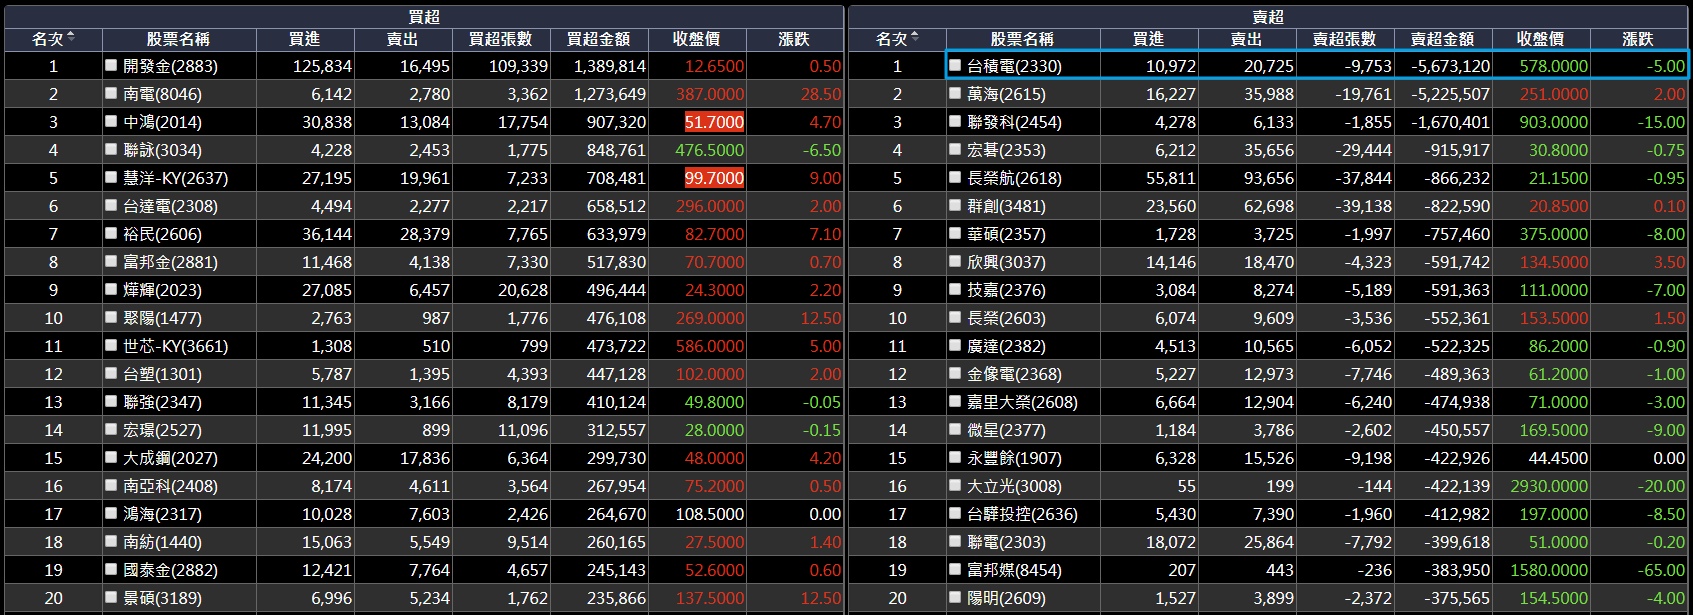Check the box next to 世芯-KY(3661)
The image size is (1693, 615).
(x=111, y=345)
